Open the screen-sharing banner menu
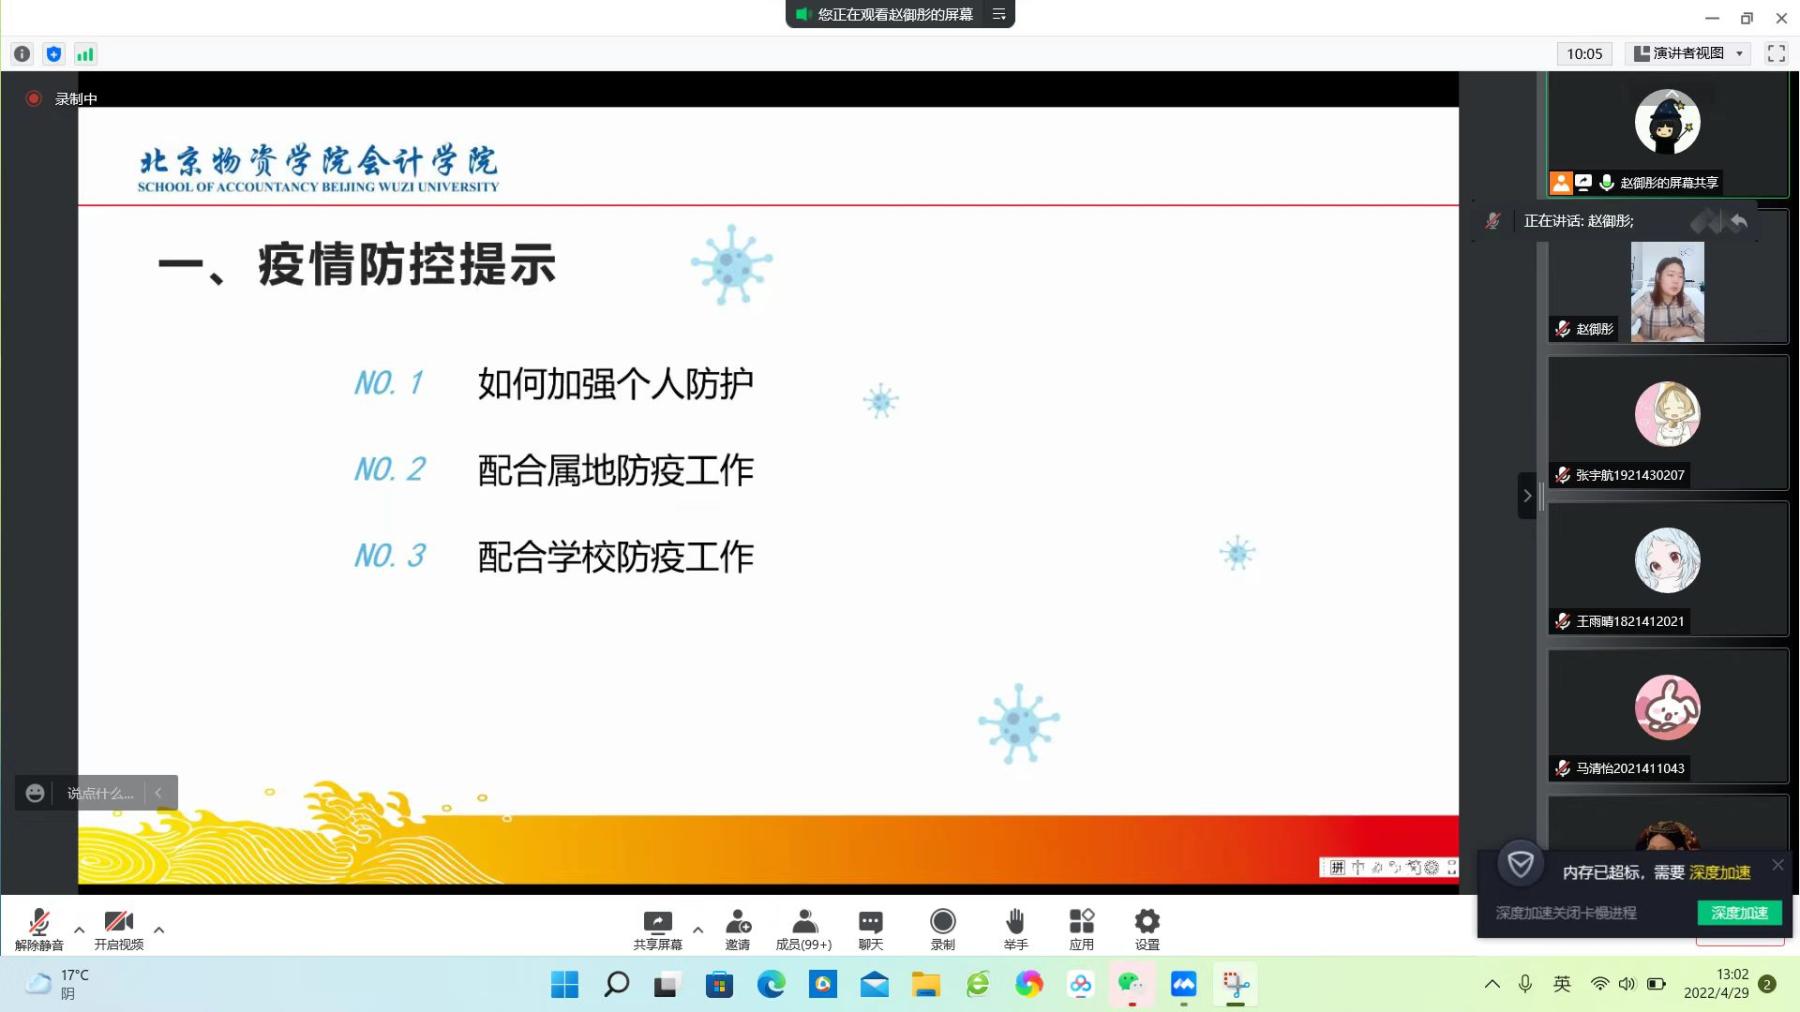Viewport: 1800px width, 1012px height. point(999,14)
